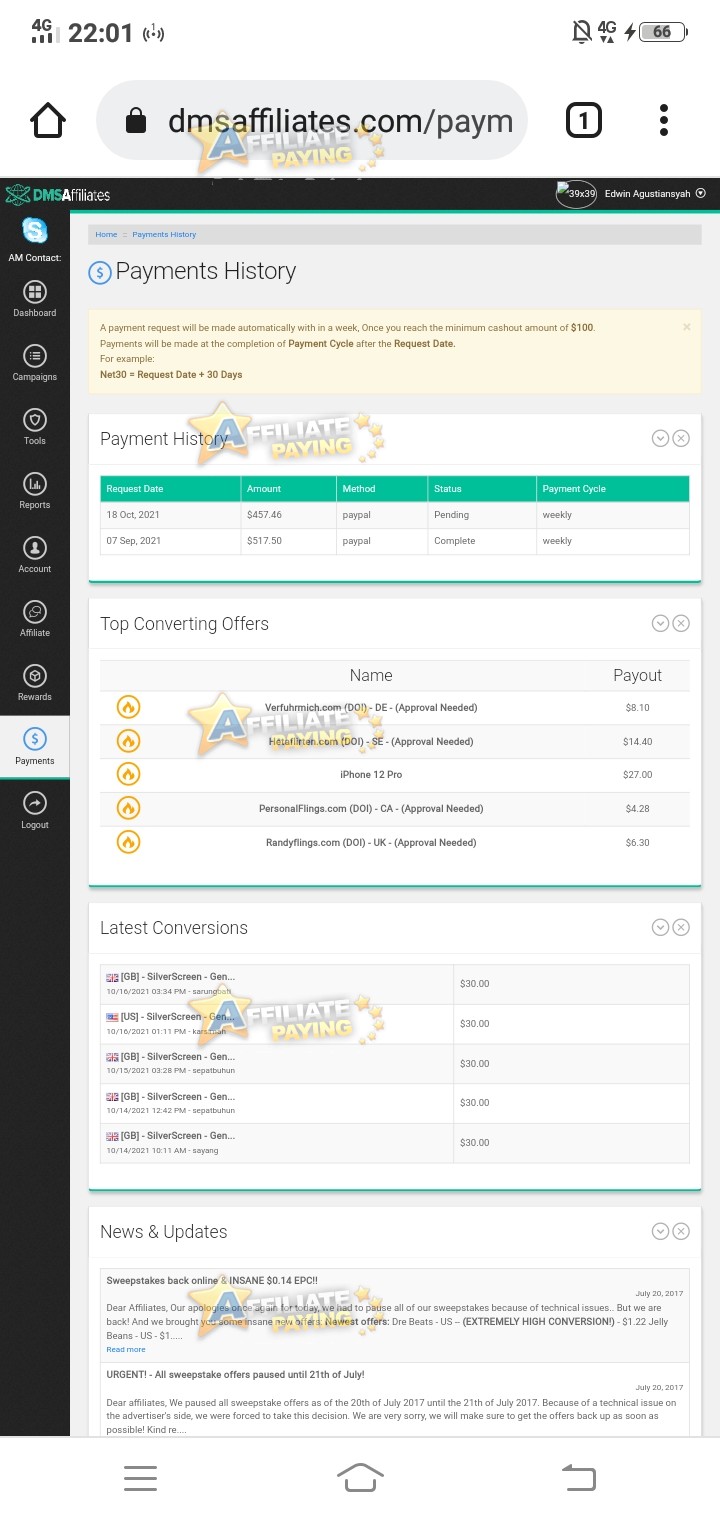Open the iPhone 12 Pro offer
Screen dimensions: 720x1520
(371, 774)
